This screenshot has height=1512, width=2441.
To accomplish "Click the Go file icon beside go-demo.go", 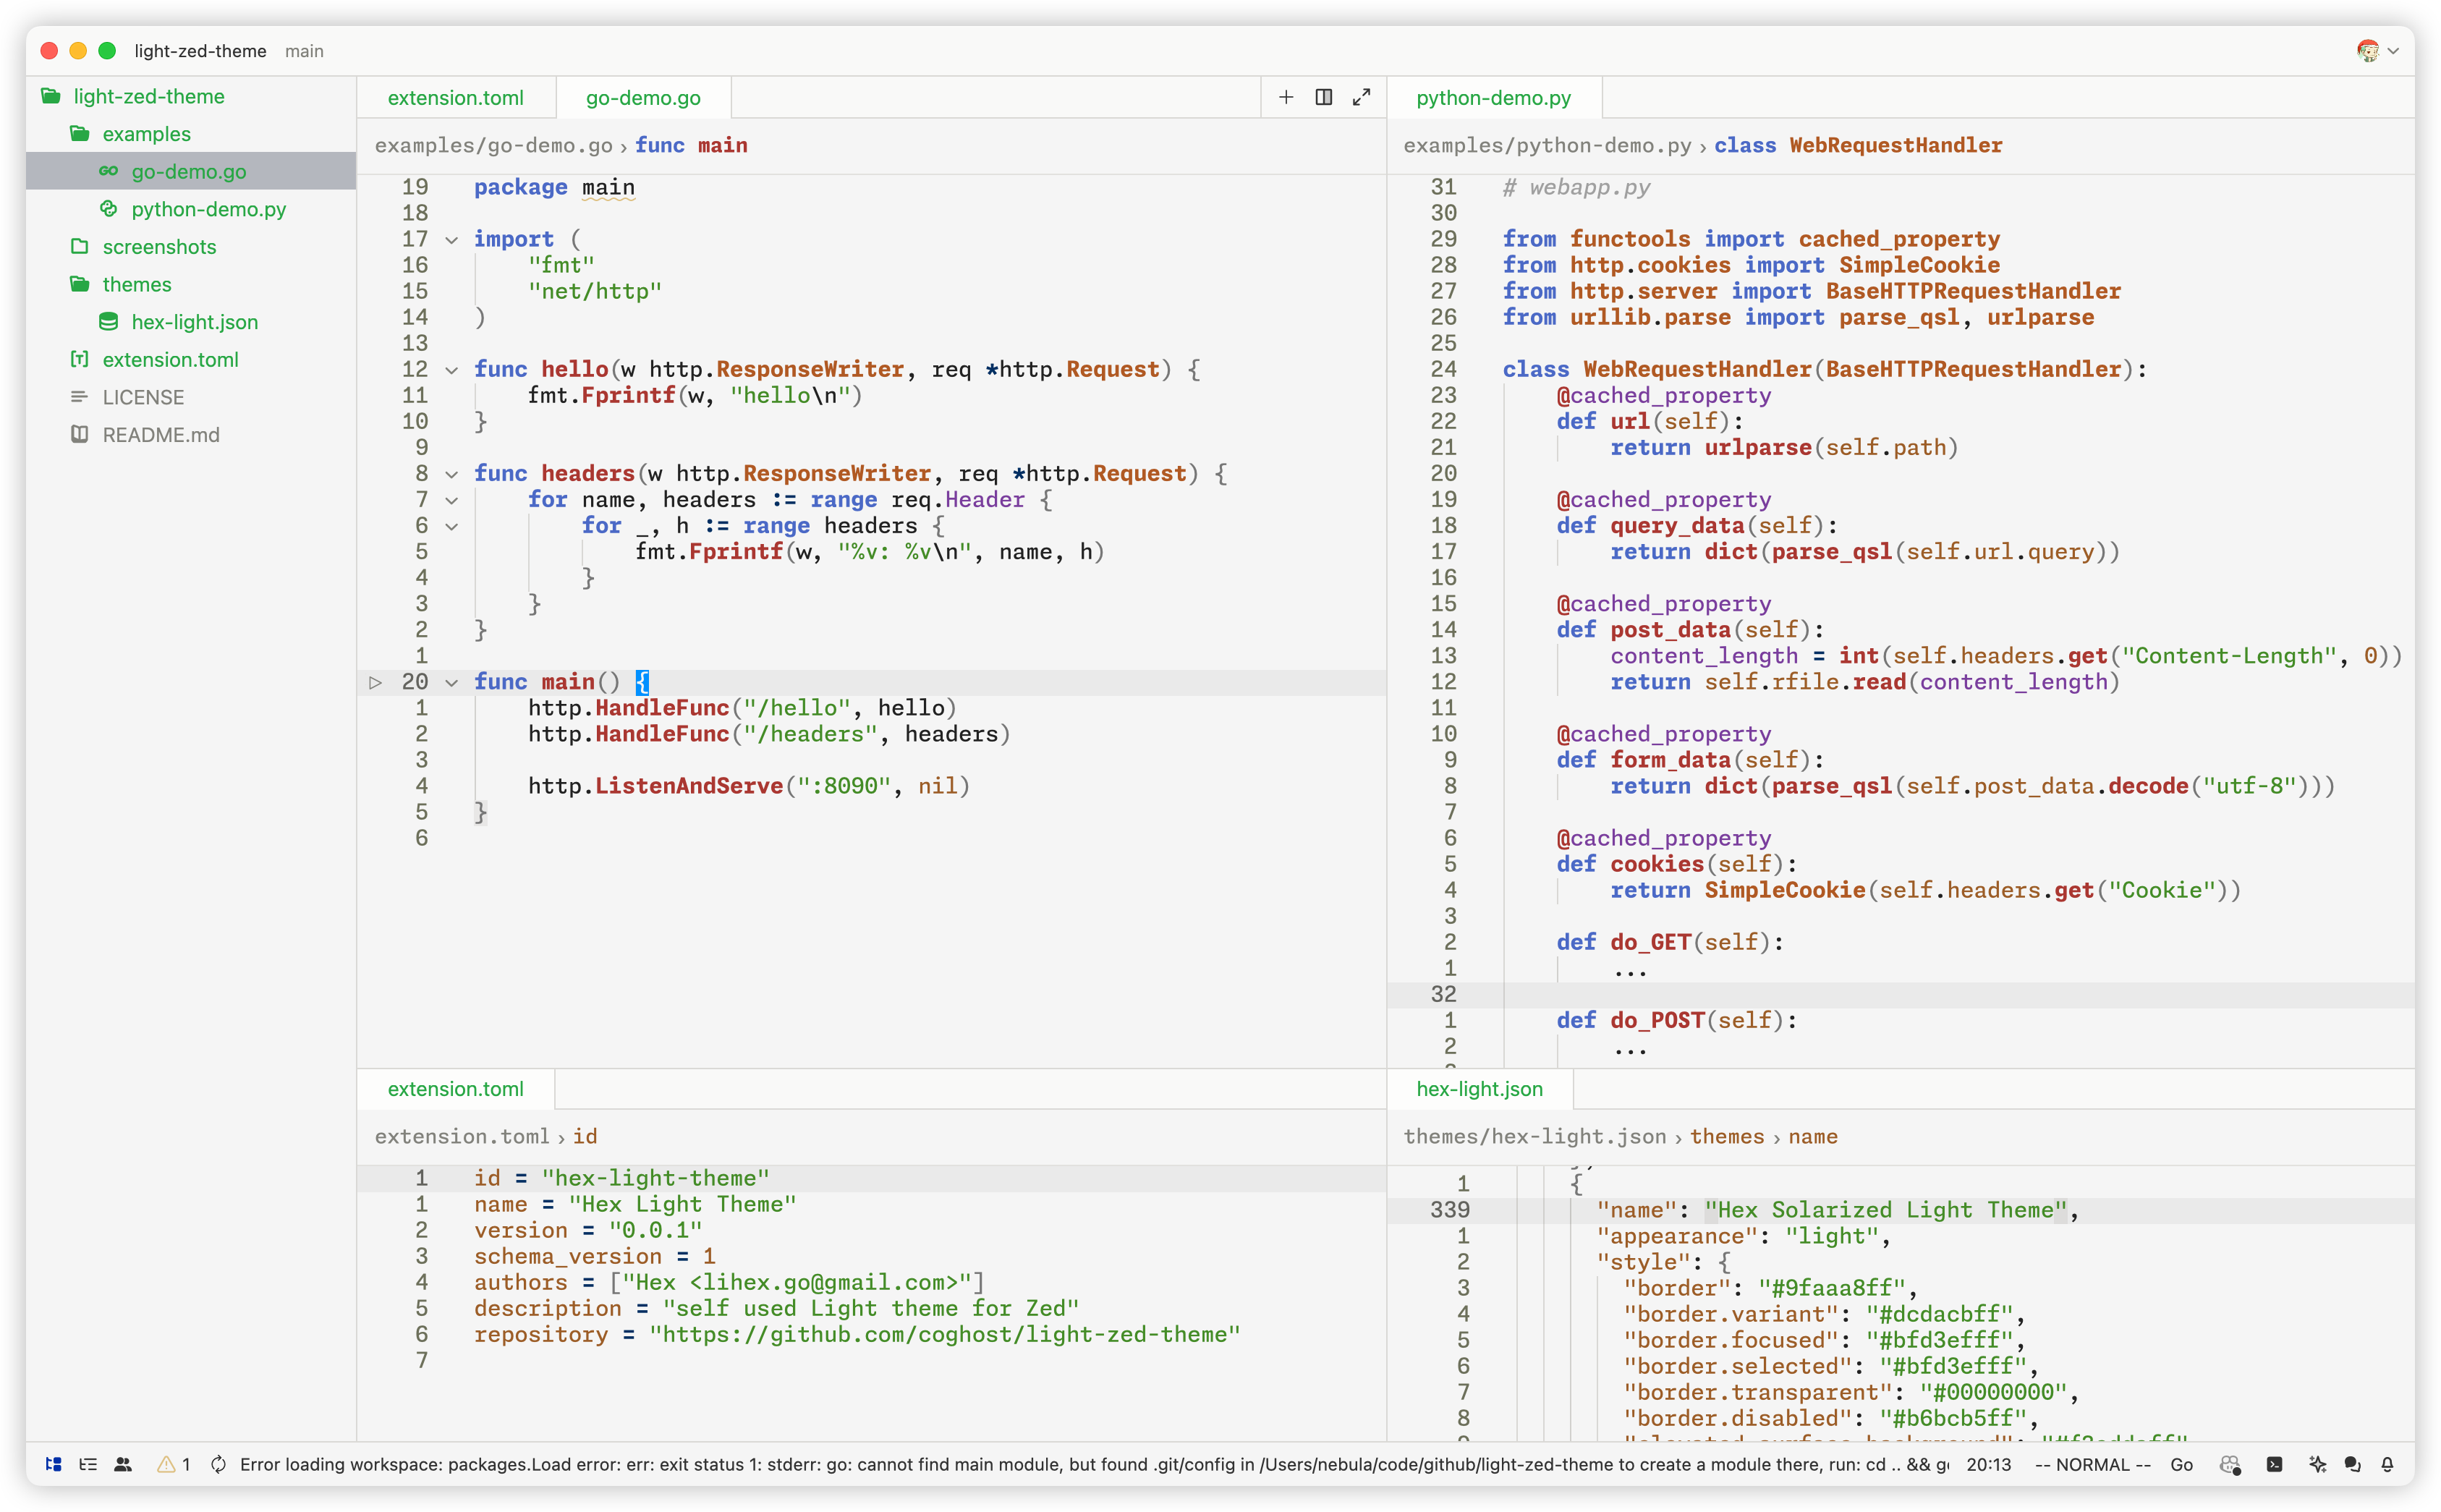I will pyautogui.click(x=108, y=171).
